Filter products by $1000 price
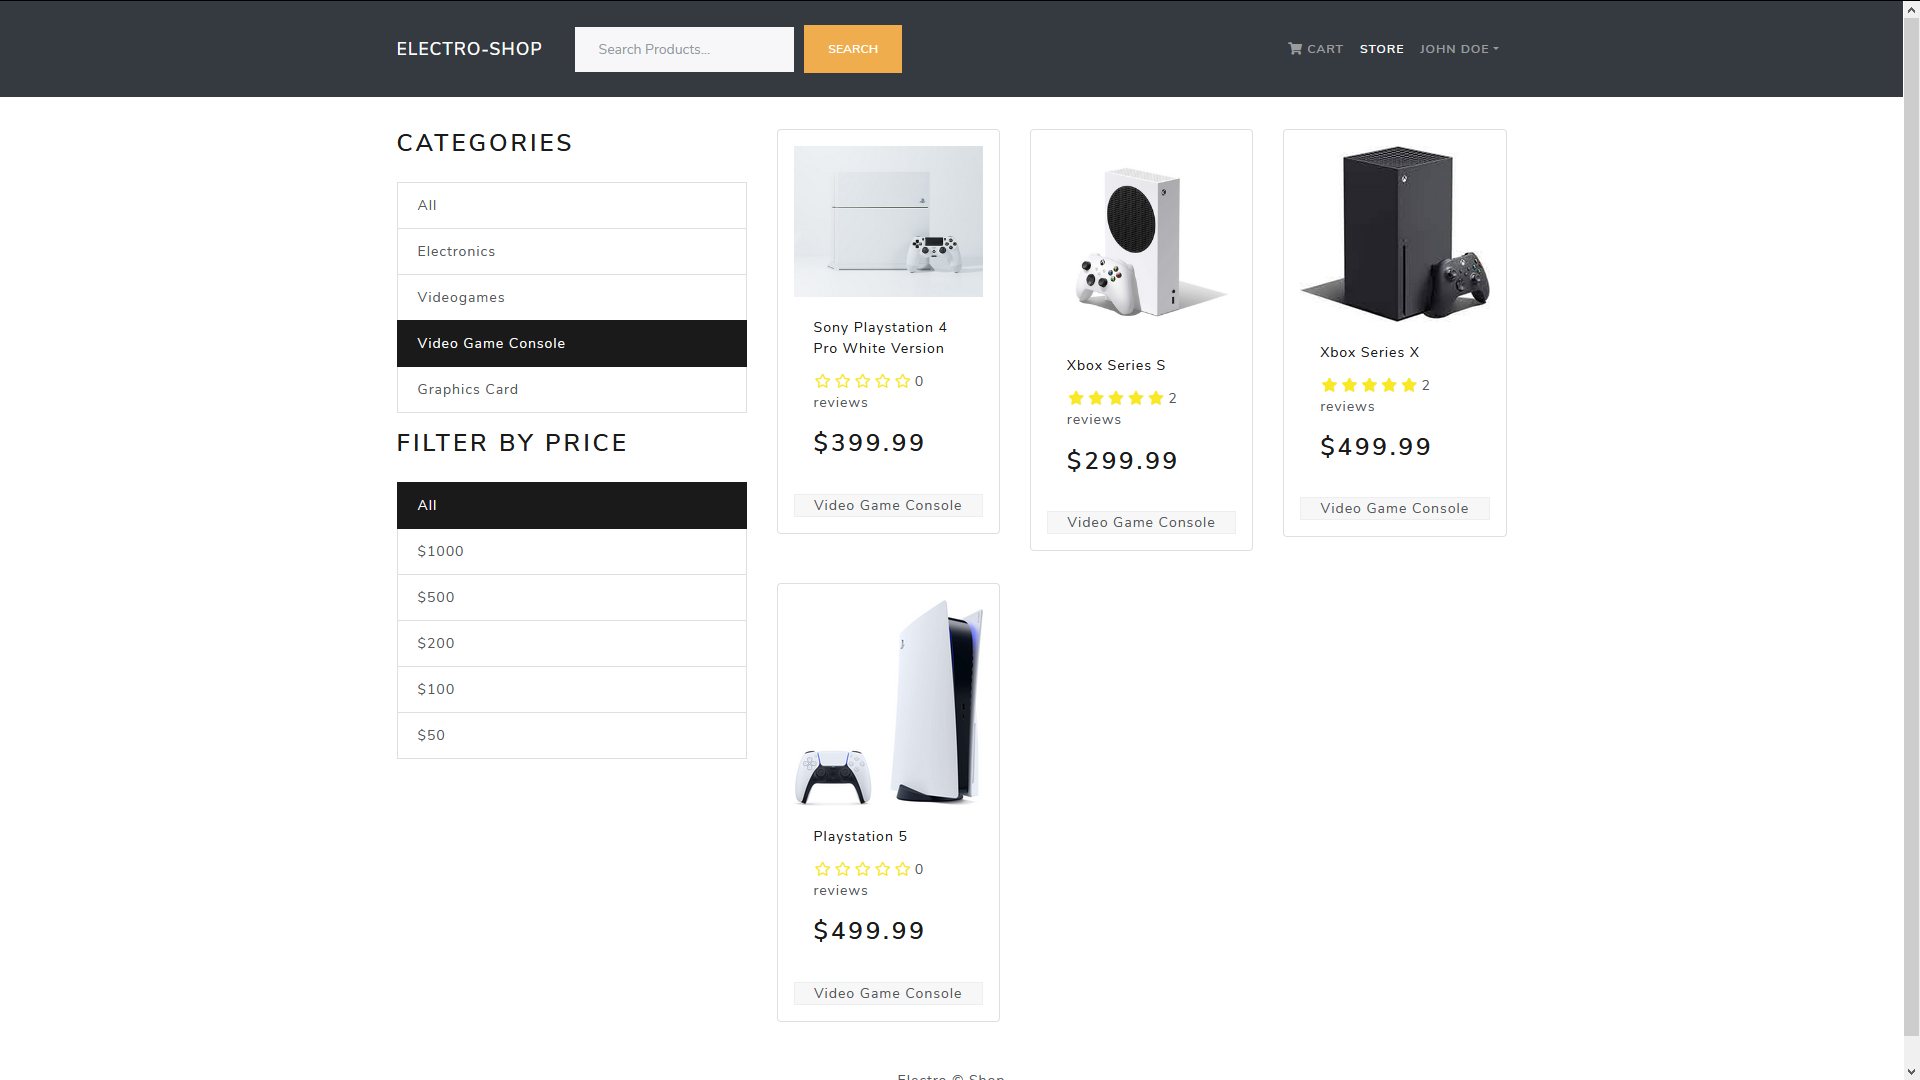 click(x=572, y=551)
